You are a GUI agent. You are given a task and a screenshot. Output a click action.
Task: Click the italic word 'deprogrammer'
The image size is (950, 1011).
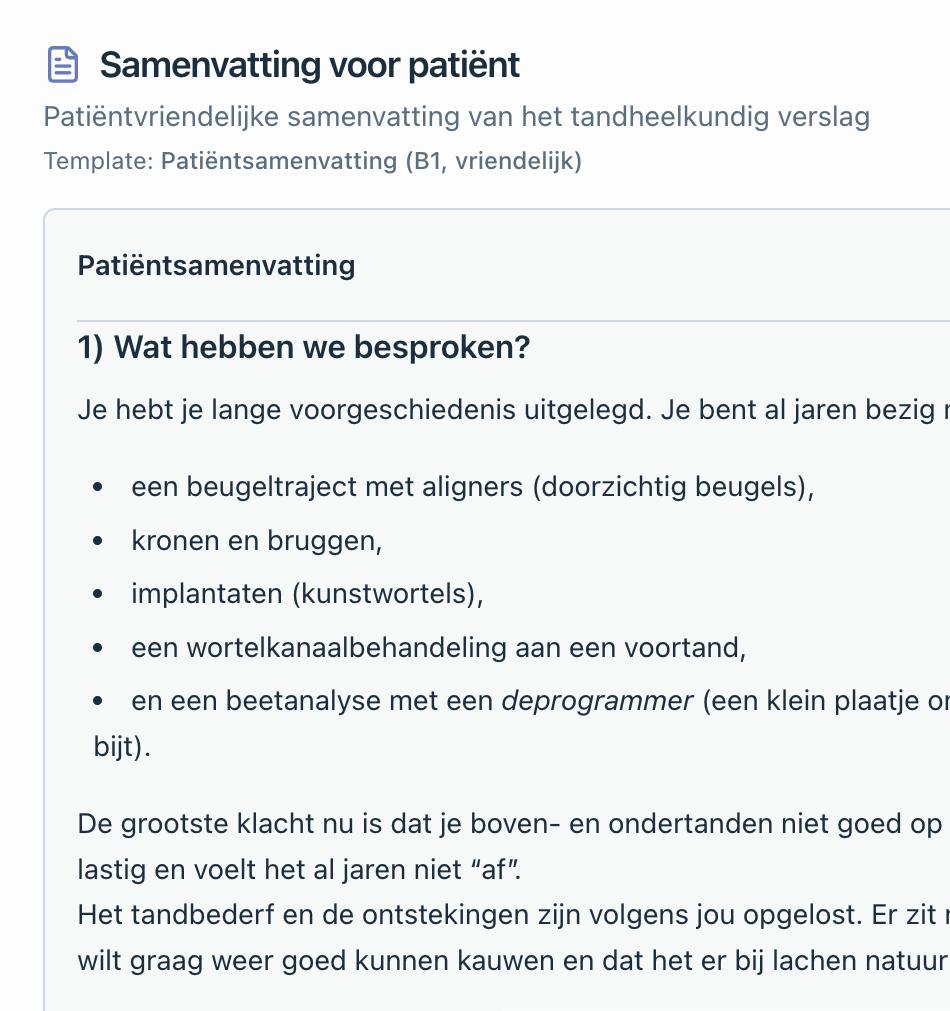[597, 701]
